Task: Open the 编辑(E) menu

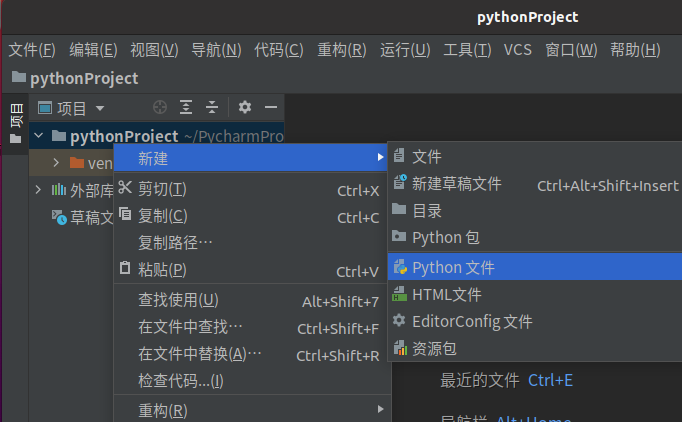Action: 93,50
